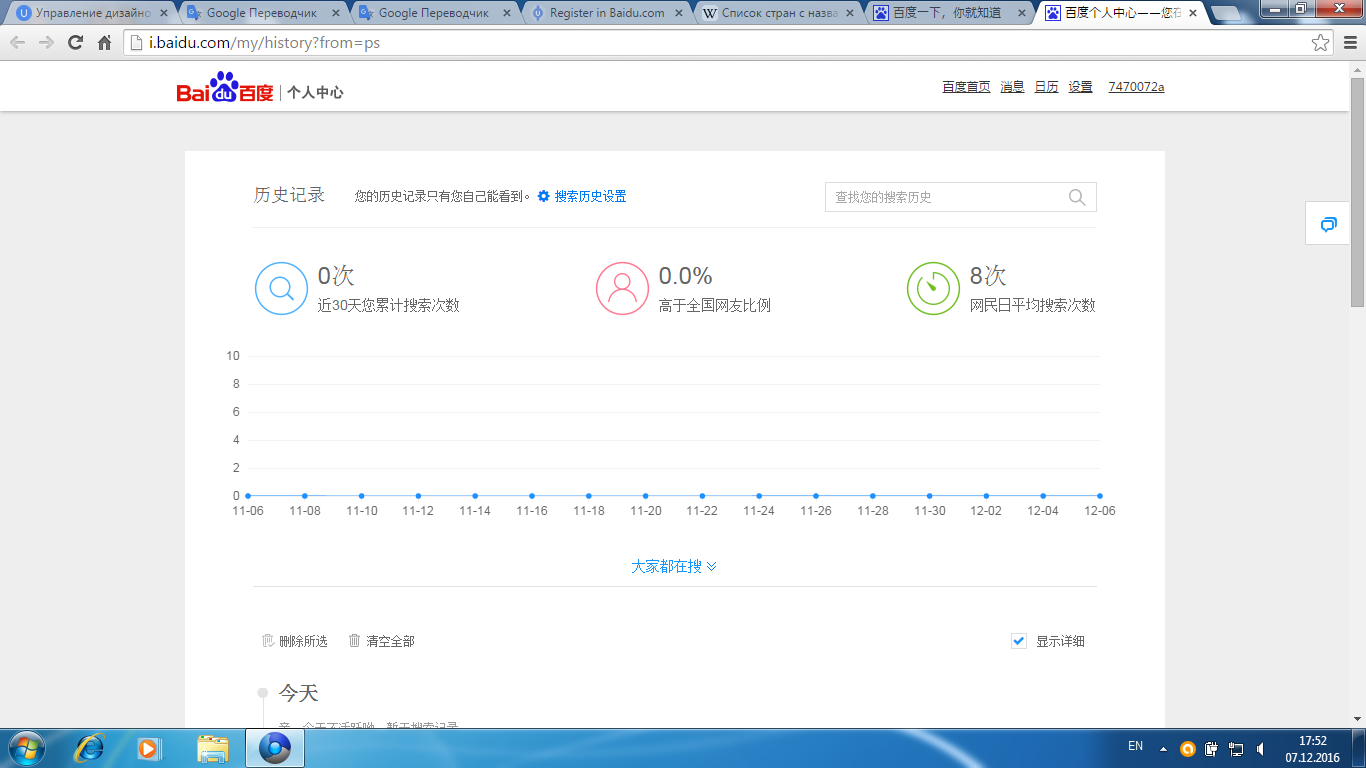
Task: Show hidden system tray icons arrow
Action: point(1163,748)
